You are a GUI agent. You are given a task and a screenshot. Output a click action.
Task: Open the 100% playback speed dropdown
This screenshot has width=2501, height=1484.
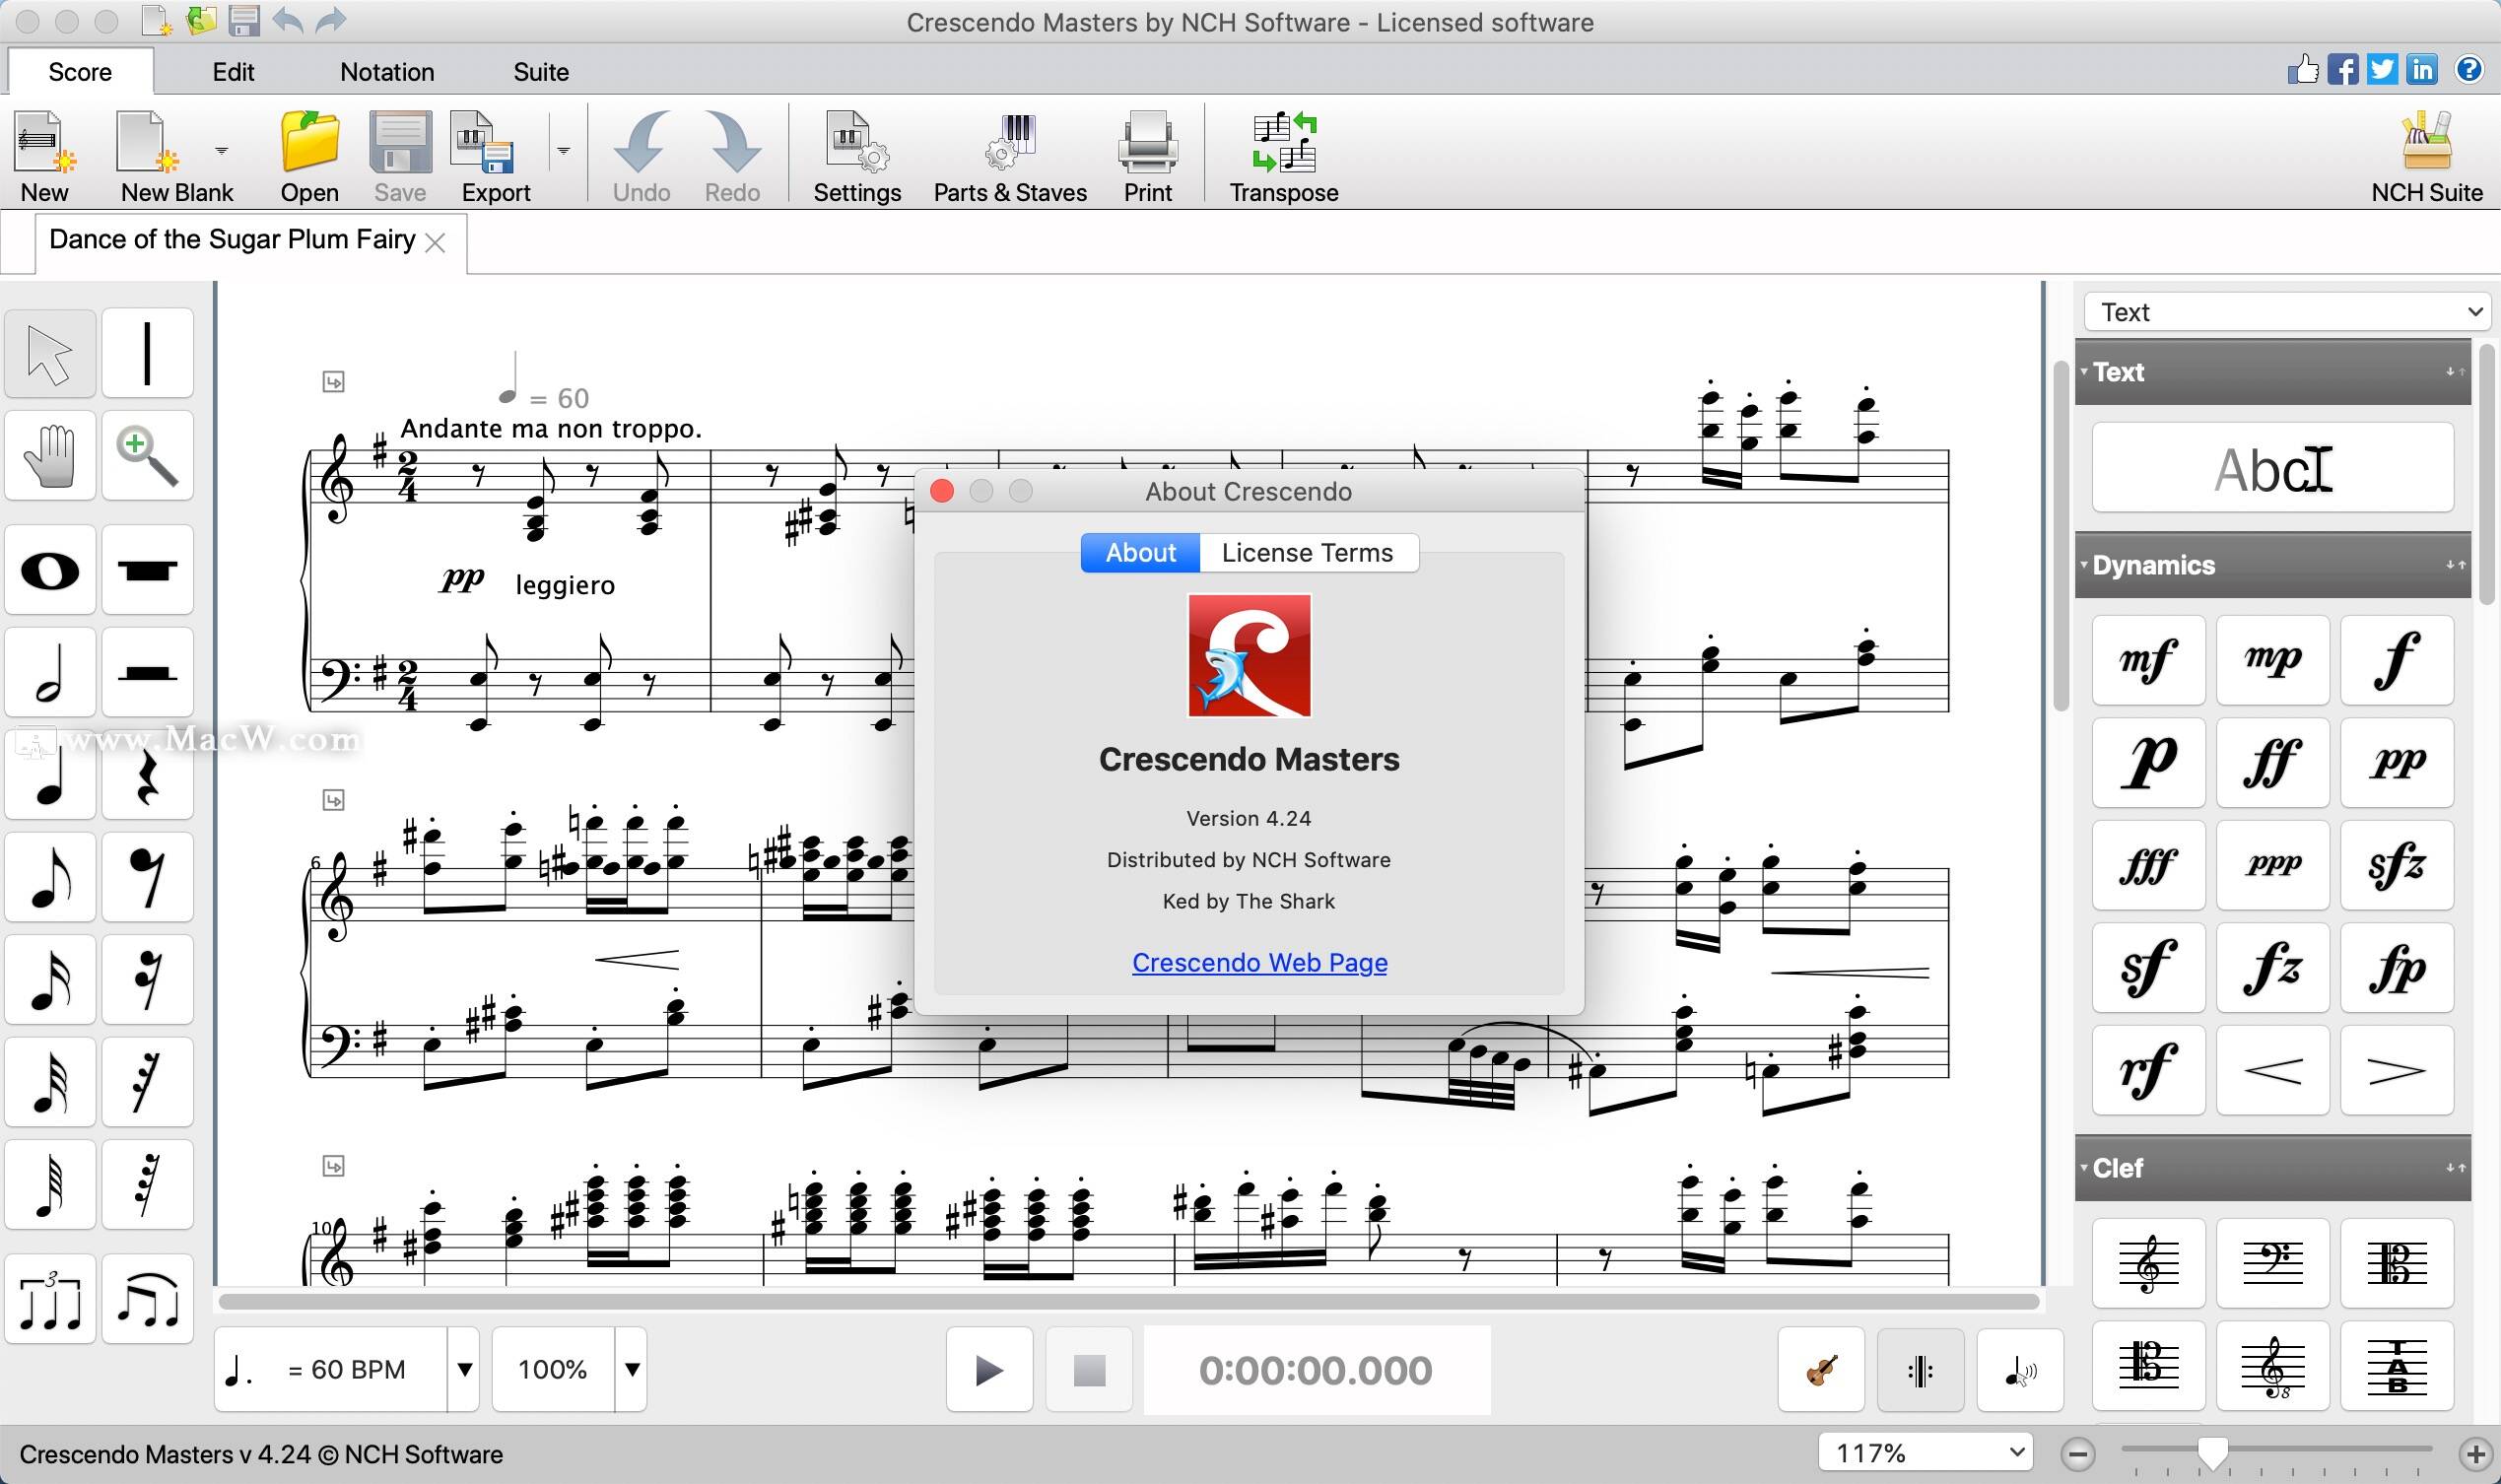point(632,1369)
